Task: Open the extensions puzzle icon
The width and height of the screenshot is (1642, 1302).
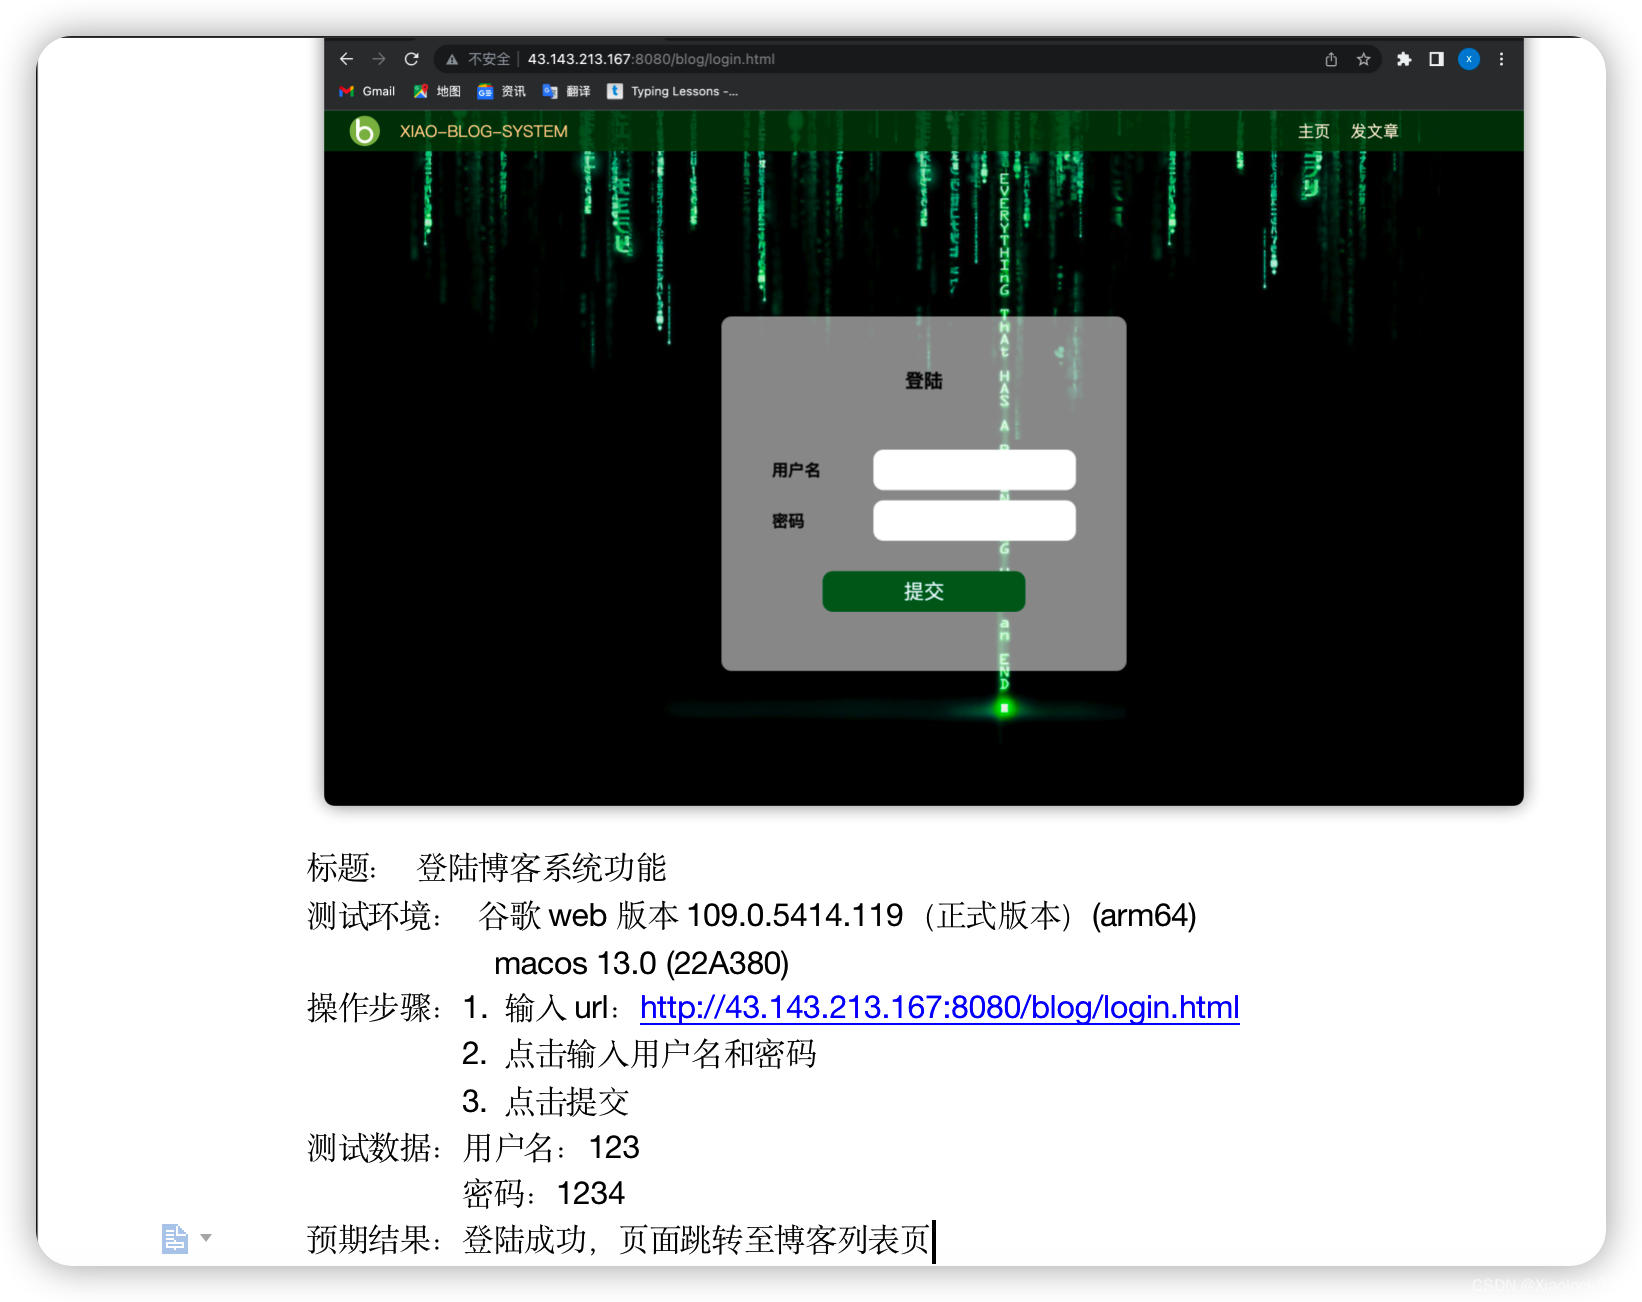Action: pos(1404,59)
